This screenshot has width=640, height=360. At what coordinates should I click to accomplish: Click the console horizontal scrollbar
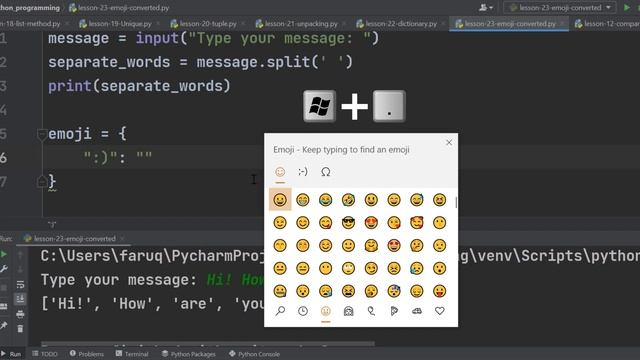point(207,344)
